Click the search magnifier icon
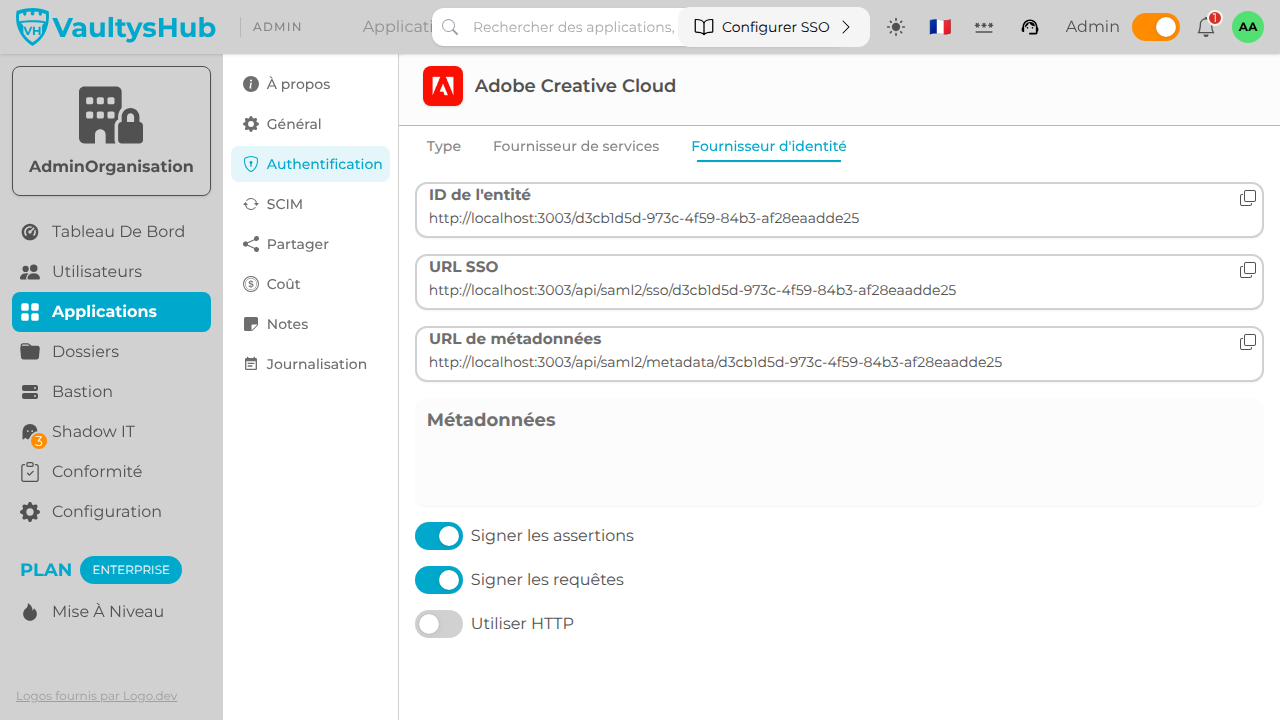 click(450, 27)
